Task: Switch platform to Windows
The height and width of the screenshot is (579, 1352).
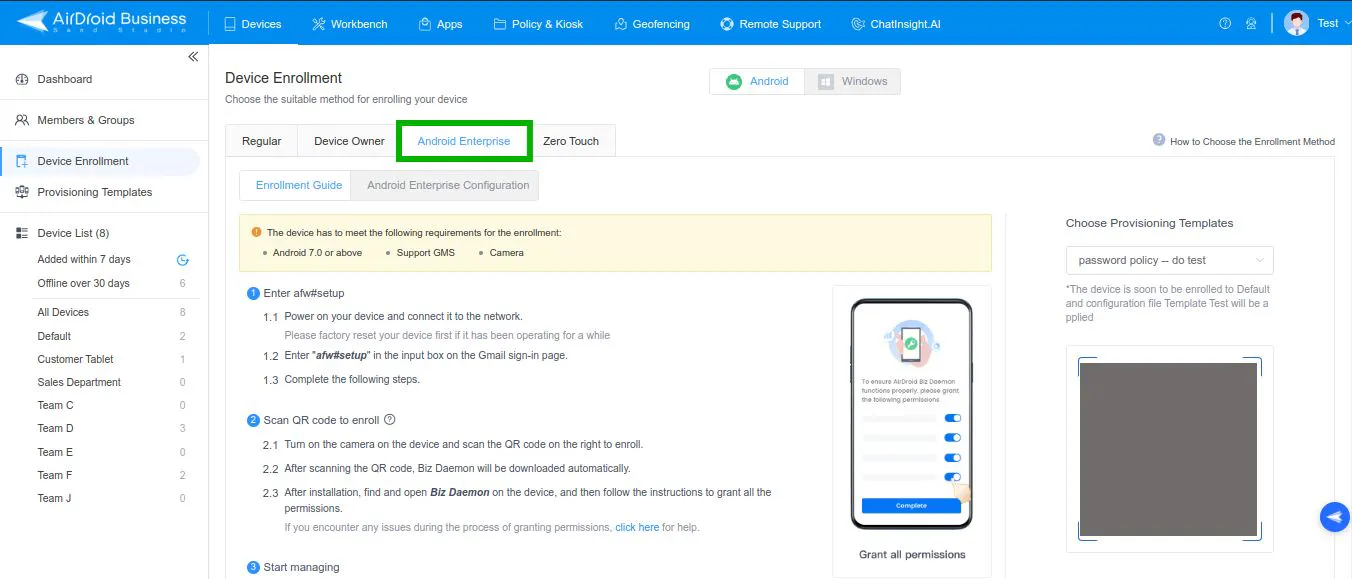Action: [852, 81]
